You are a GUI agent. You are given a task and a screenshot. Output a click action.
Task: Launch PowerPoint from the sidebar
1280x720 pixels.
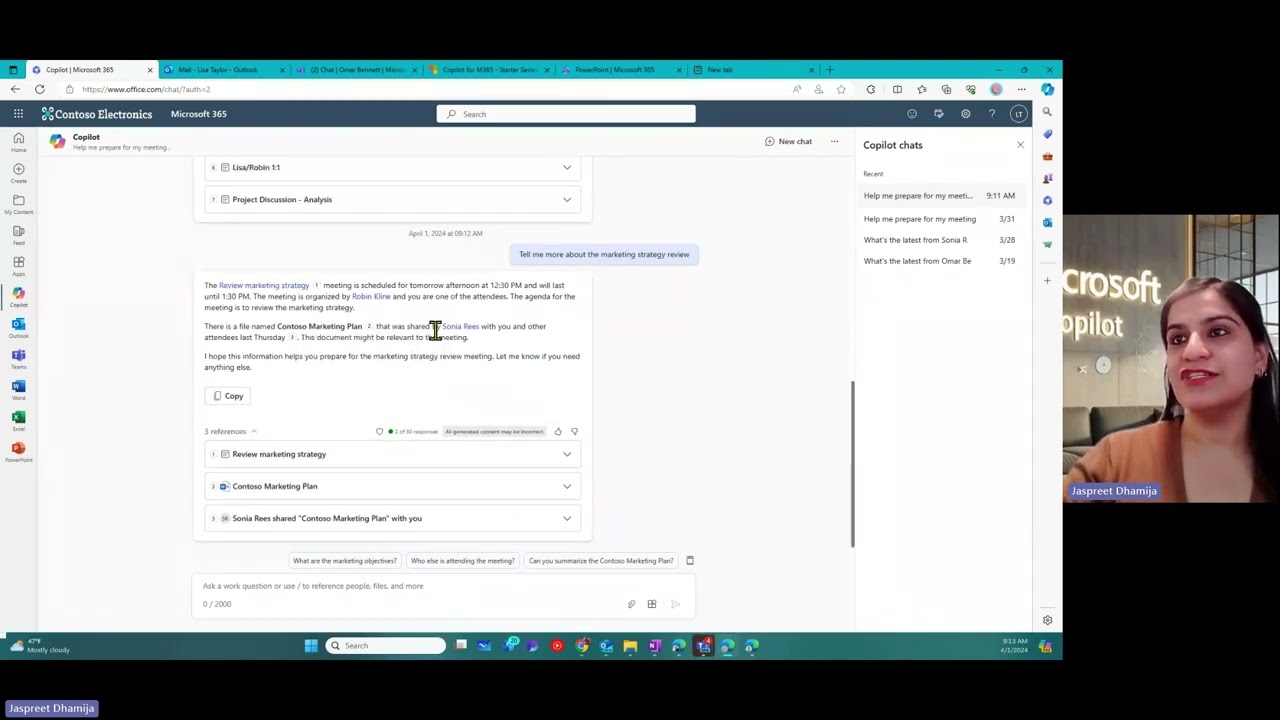tap(18, 452)
